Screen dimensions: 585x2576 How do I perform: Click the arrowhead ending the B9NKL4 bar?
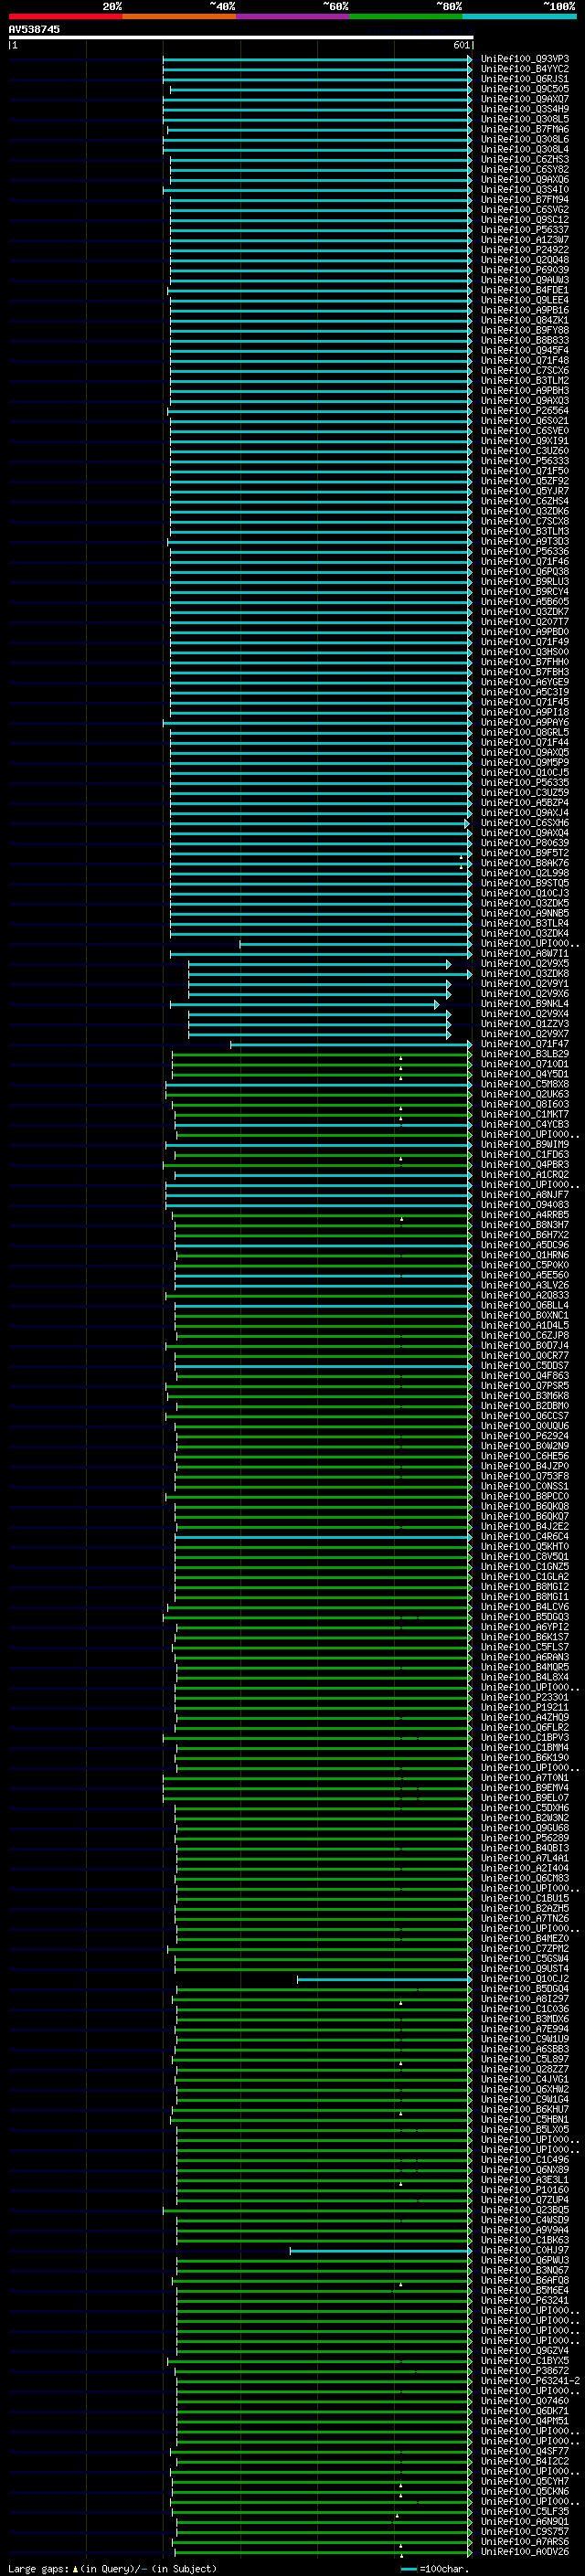tap(437, 1004)
